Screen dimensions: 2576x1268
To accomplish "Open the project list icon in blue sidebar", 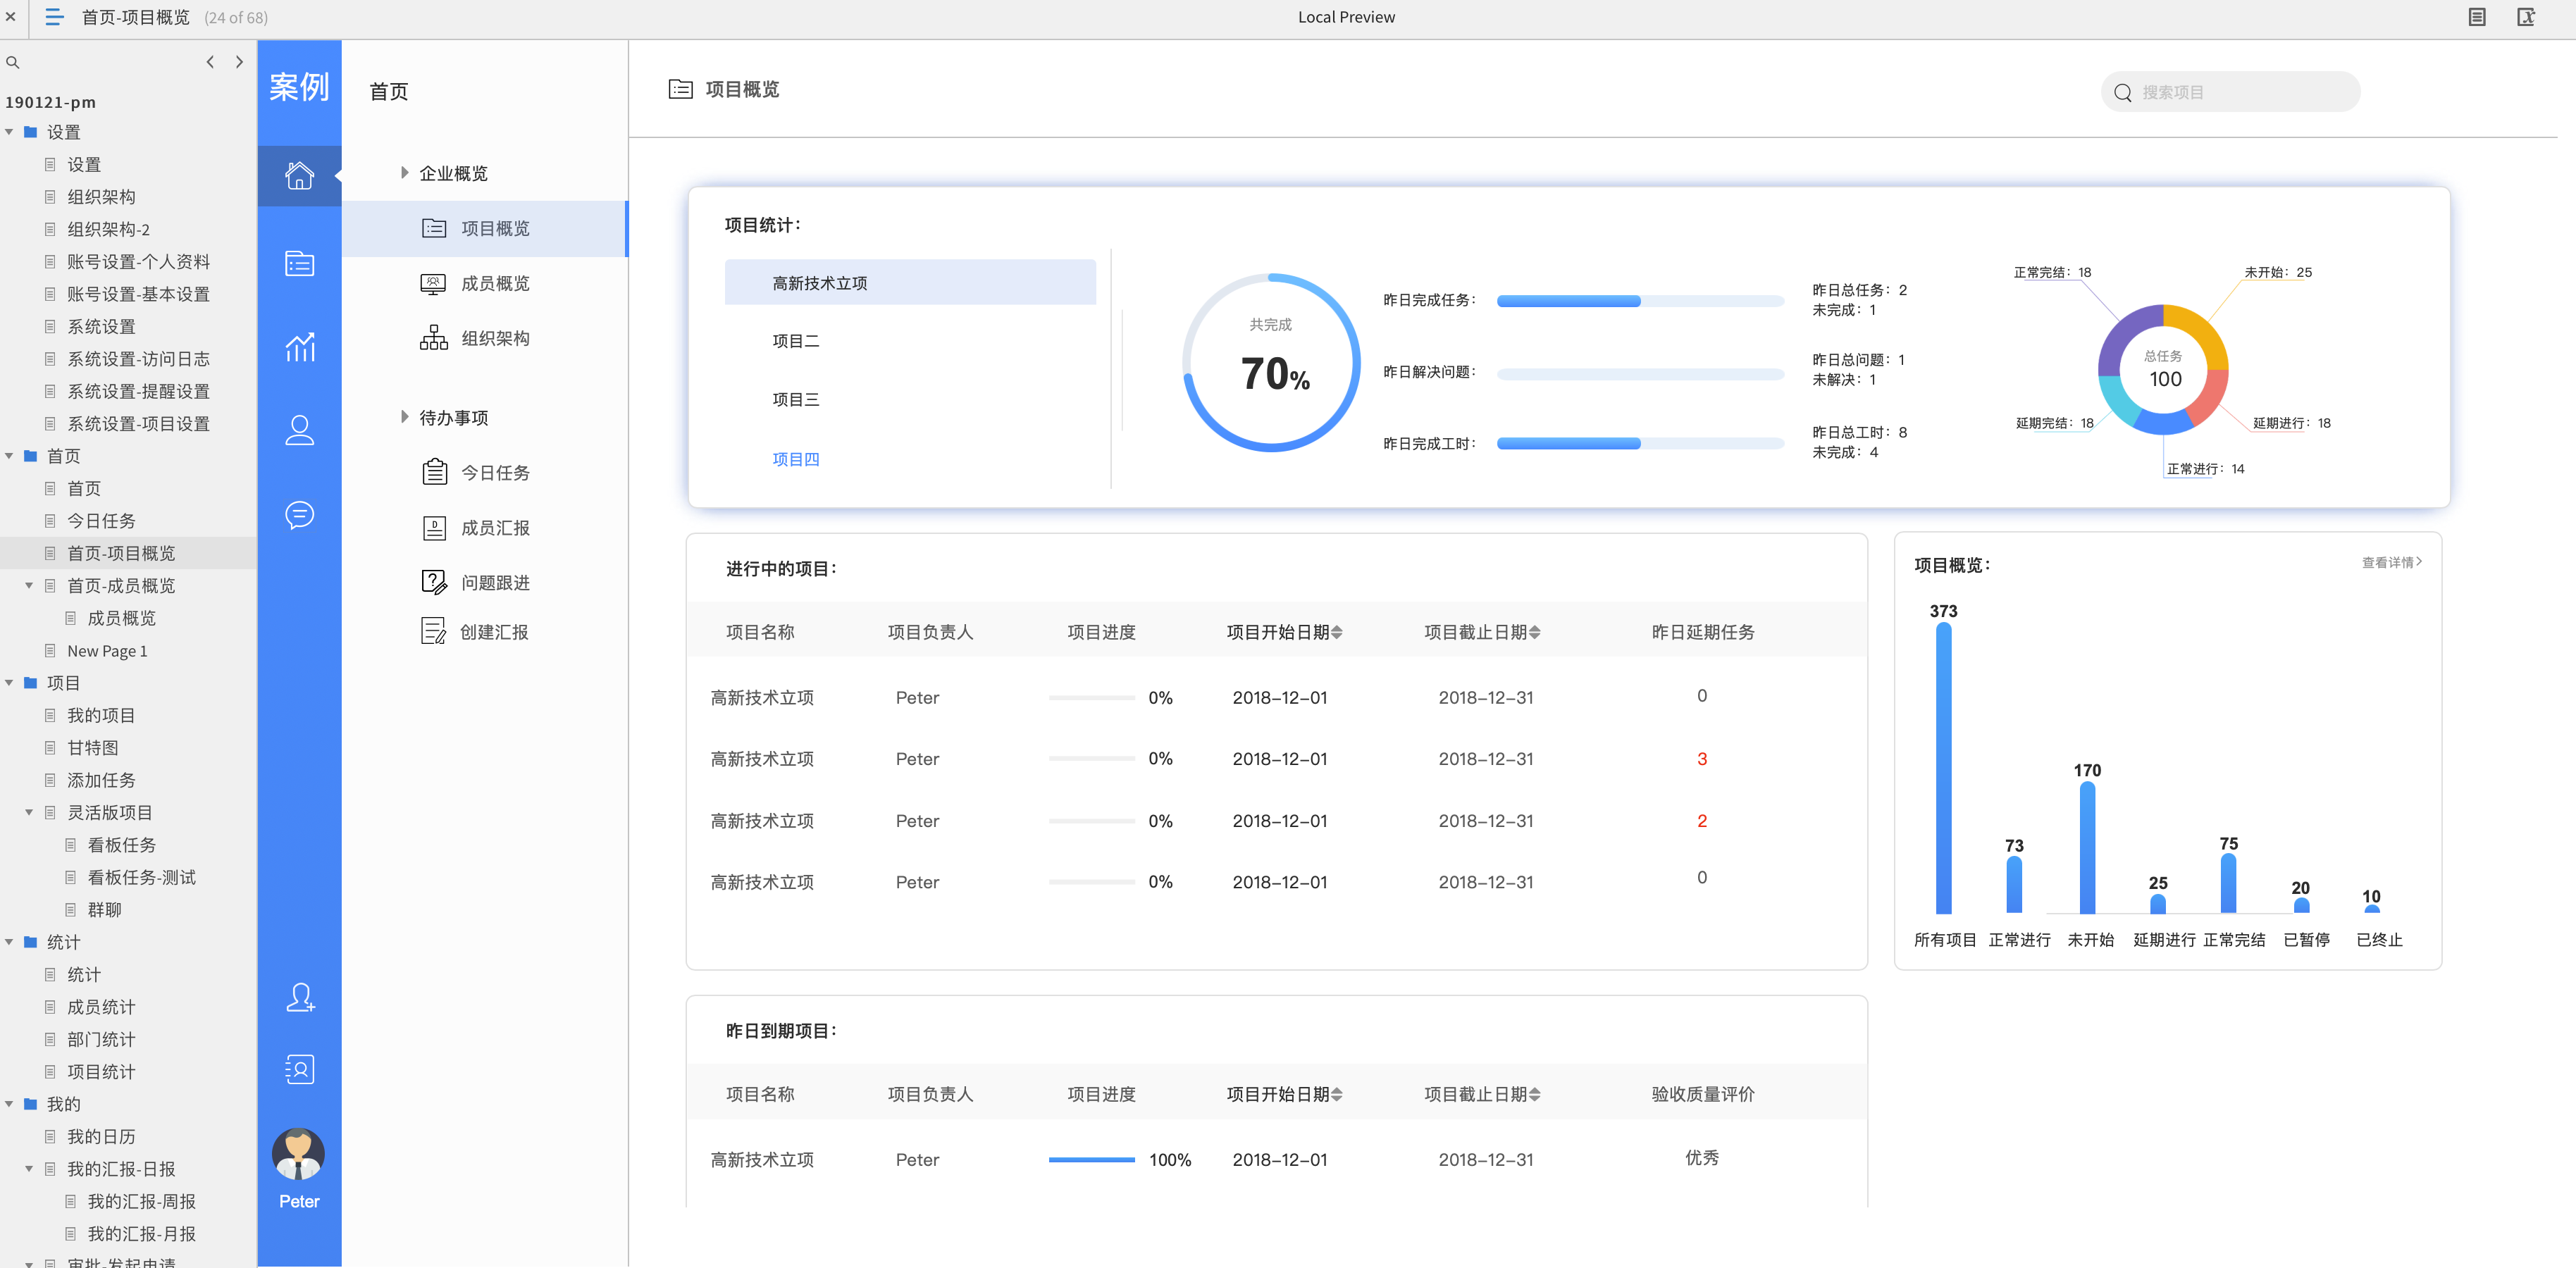I will [x=299, y=263].
